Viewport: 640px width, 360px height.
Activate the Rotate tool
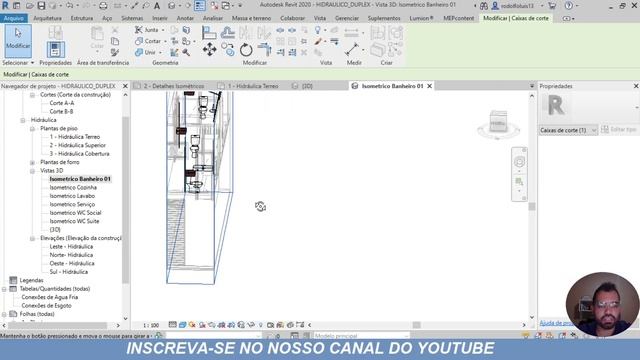point(246,50)
